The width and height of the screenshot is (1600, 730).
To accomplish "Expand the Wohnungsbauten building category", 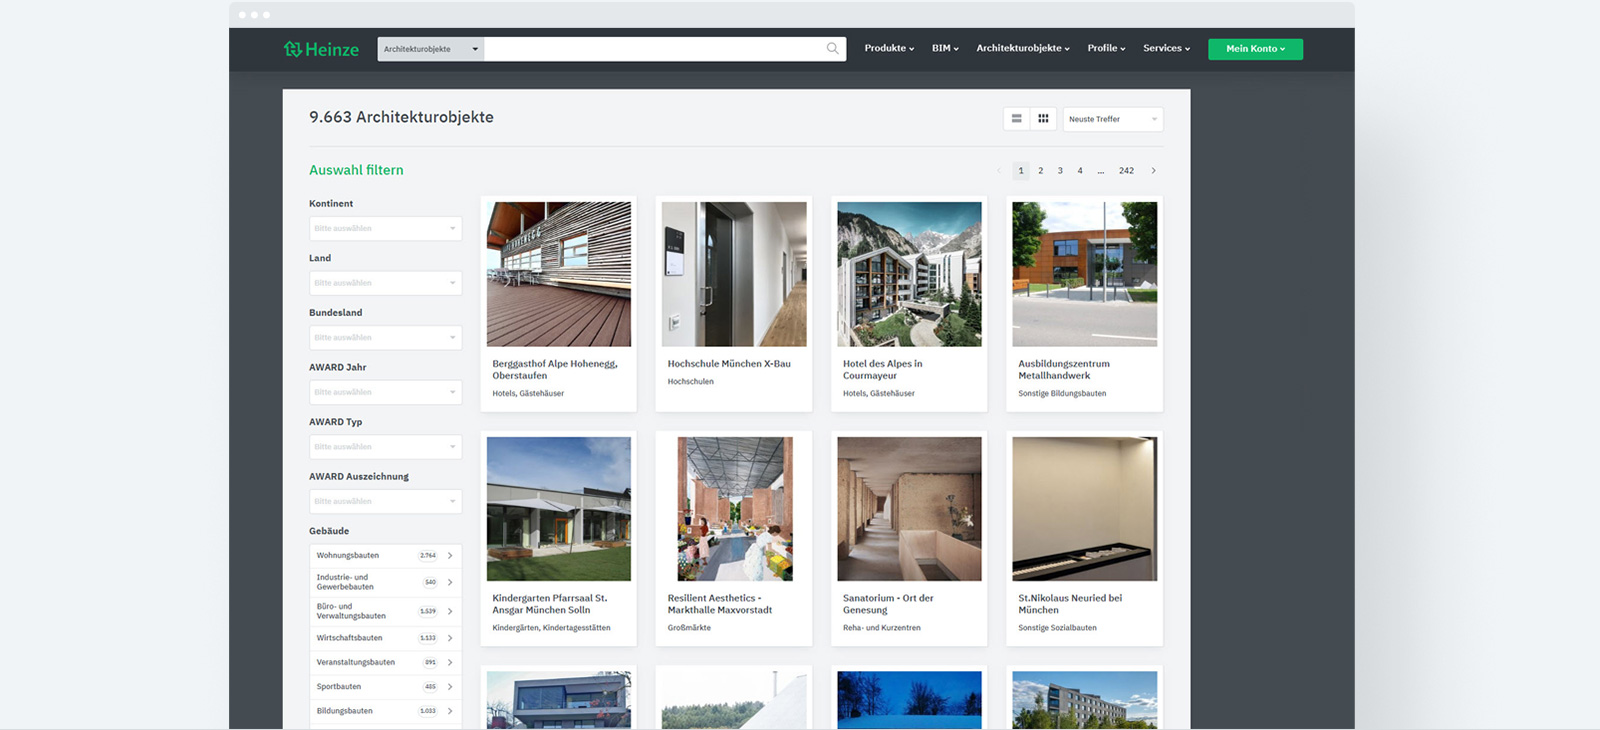I will click(385, 556).
